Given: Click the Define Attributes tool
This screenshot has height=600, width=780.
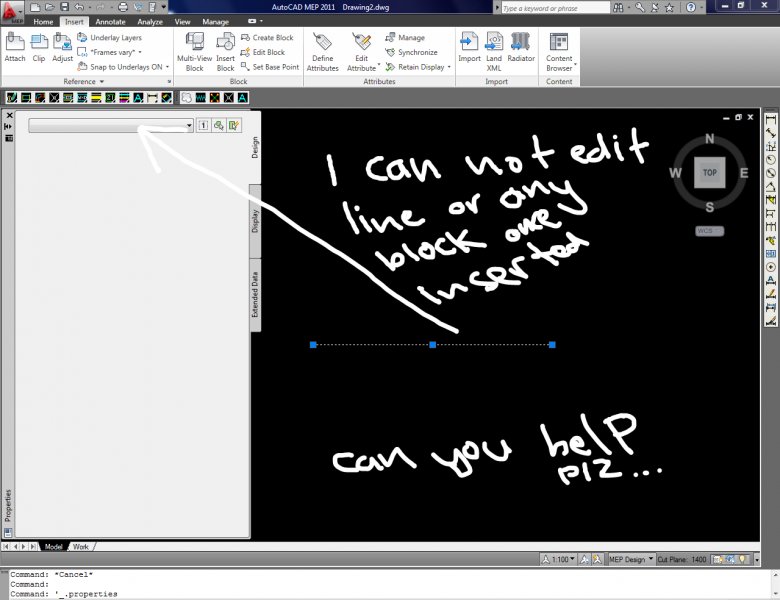Looking at the screenshot, I should tap(322, 52).
